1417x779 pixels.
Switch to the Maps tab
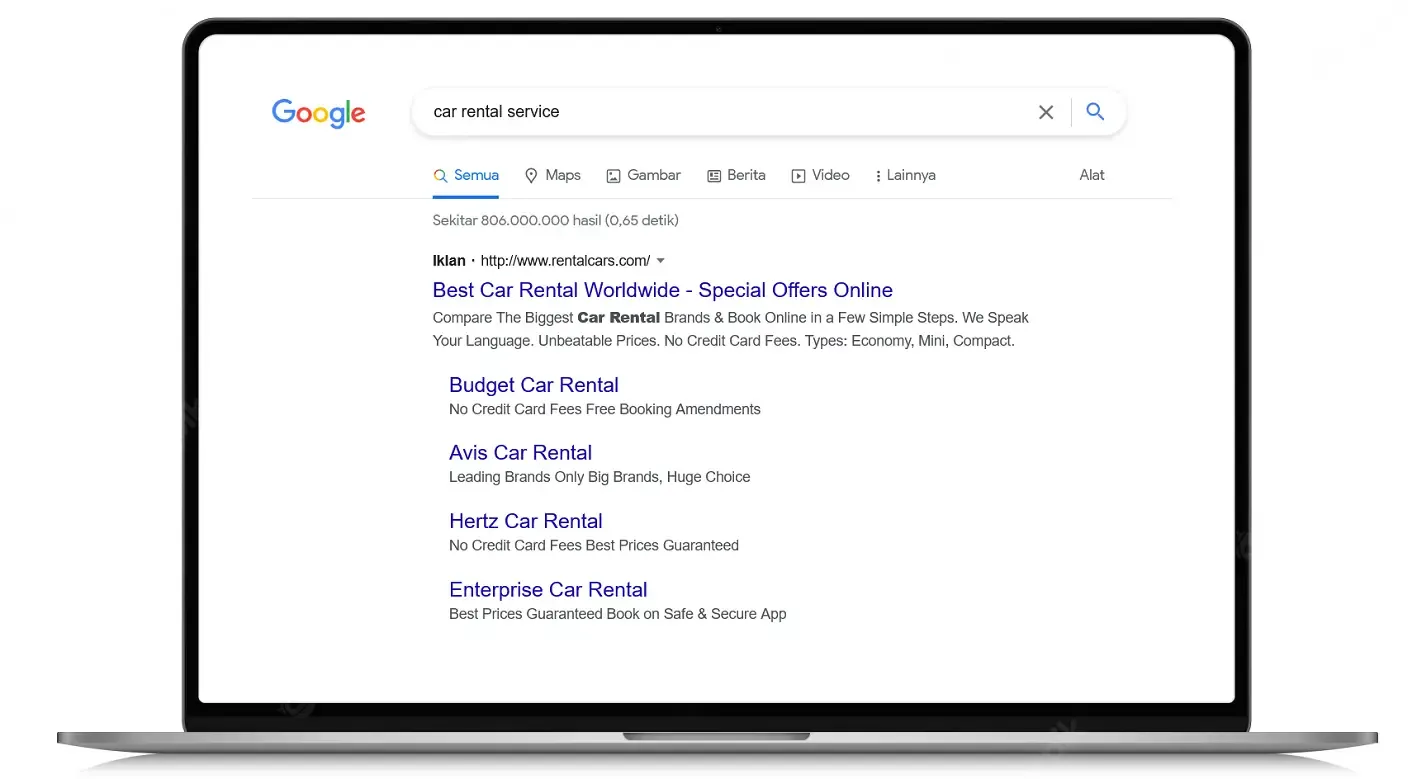[553, 175]
